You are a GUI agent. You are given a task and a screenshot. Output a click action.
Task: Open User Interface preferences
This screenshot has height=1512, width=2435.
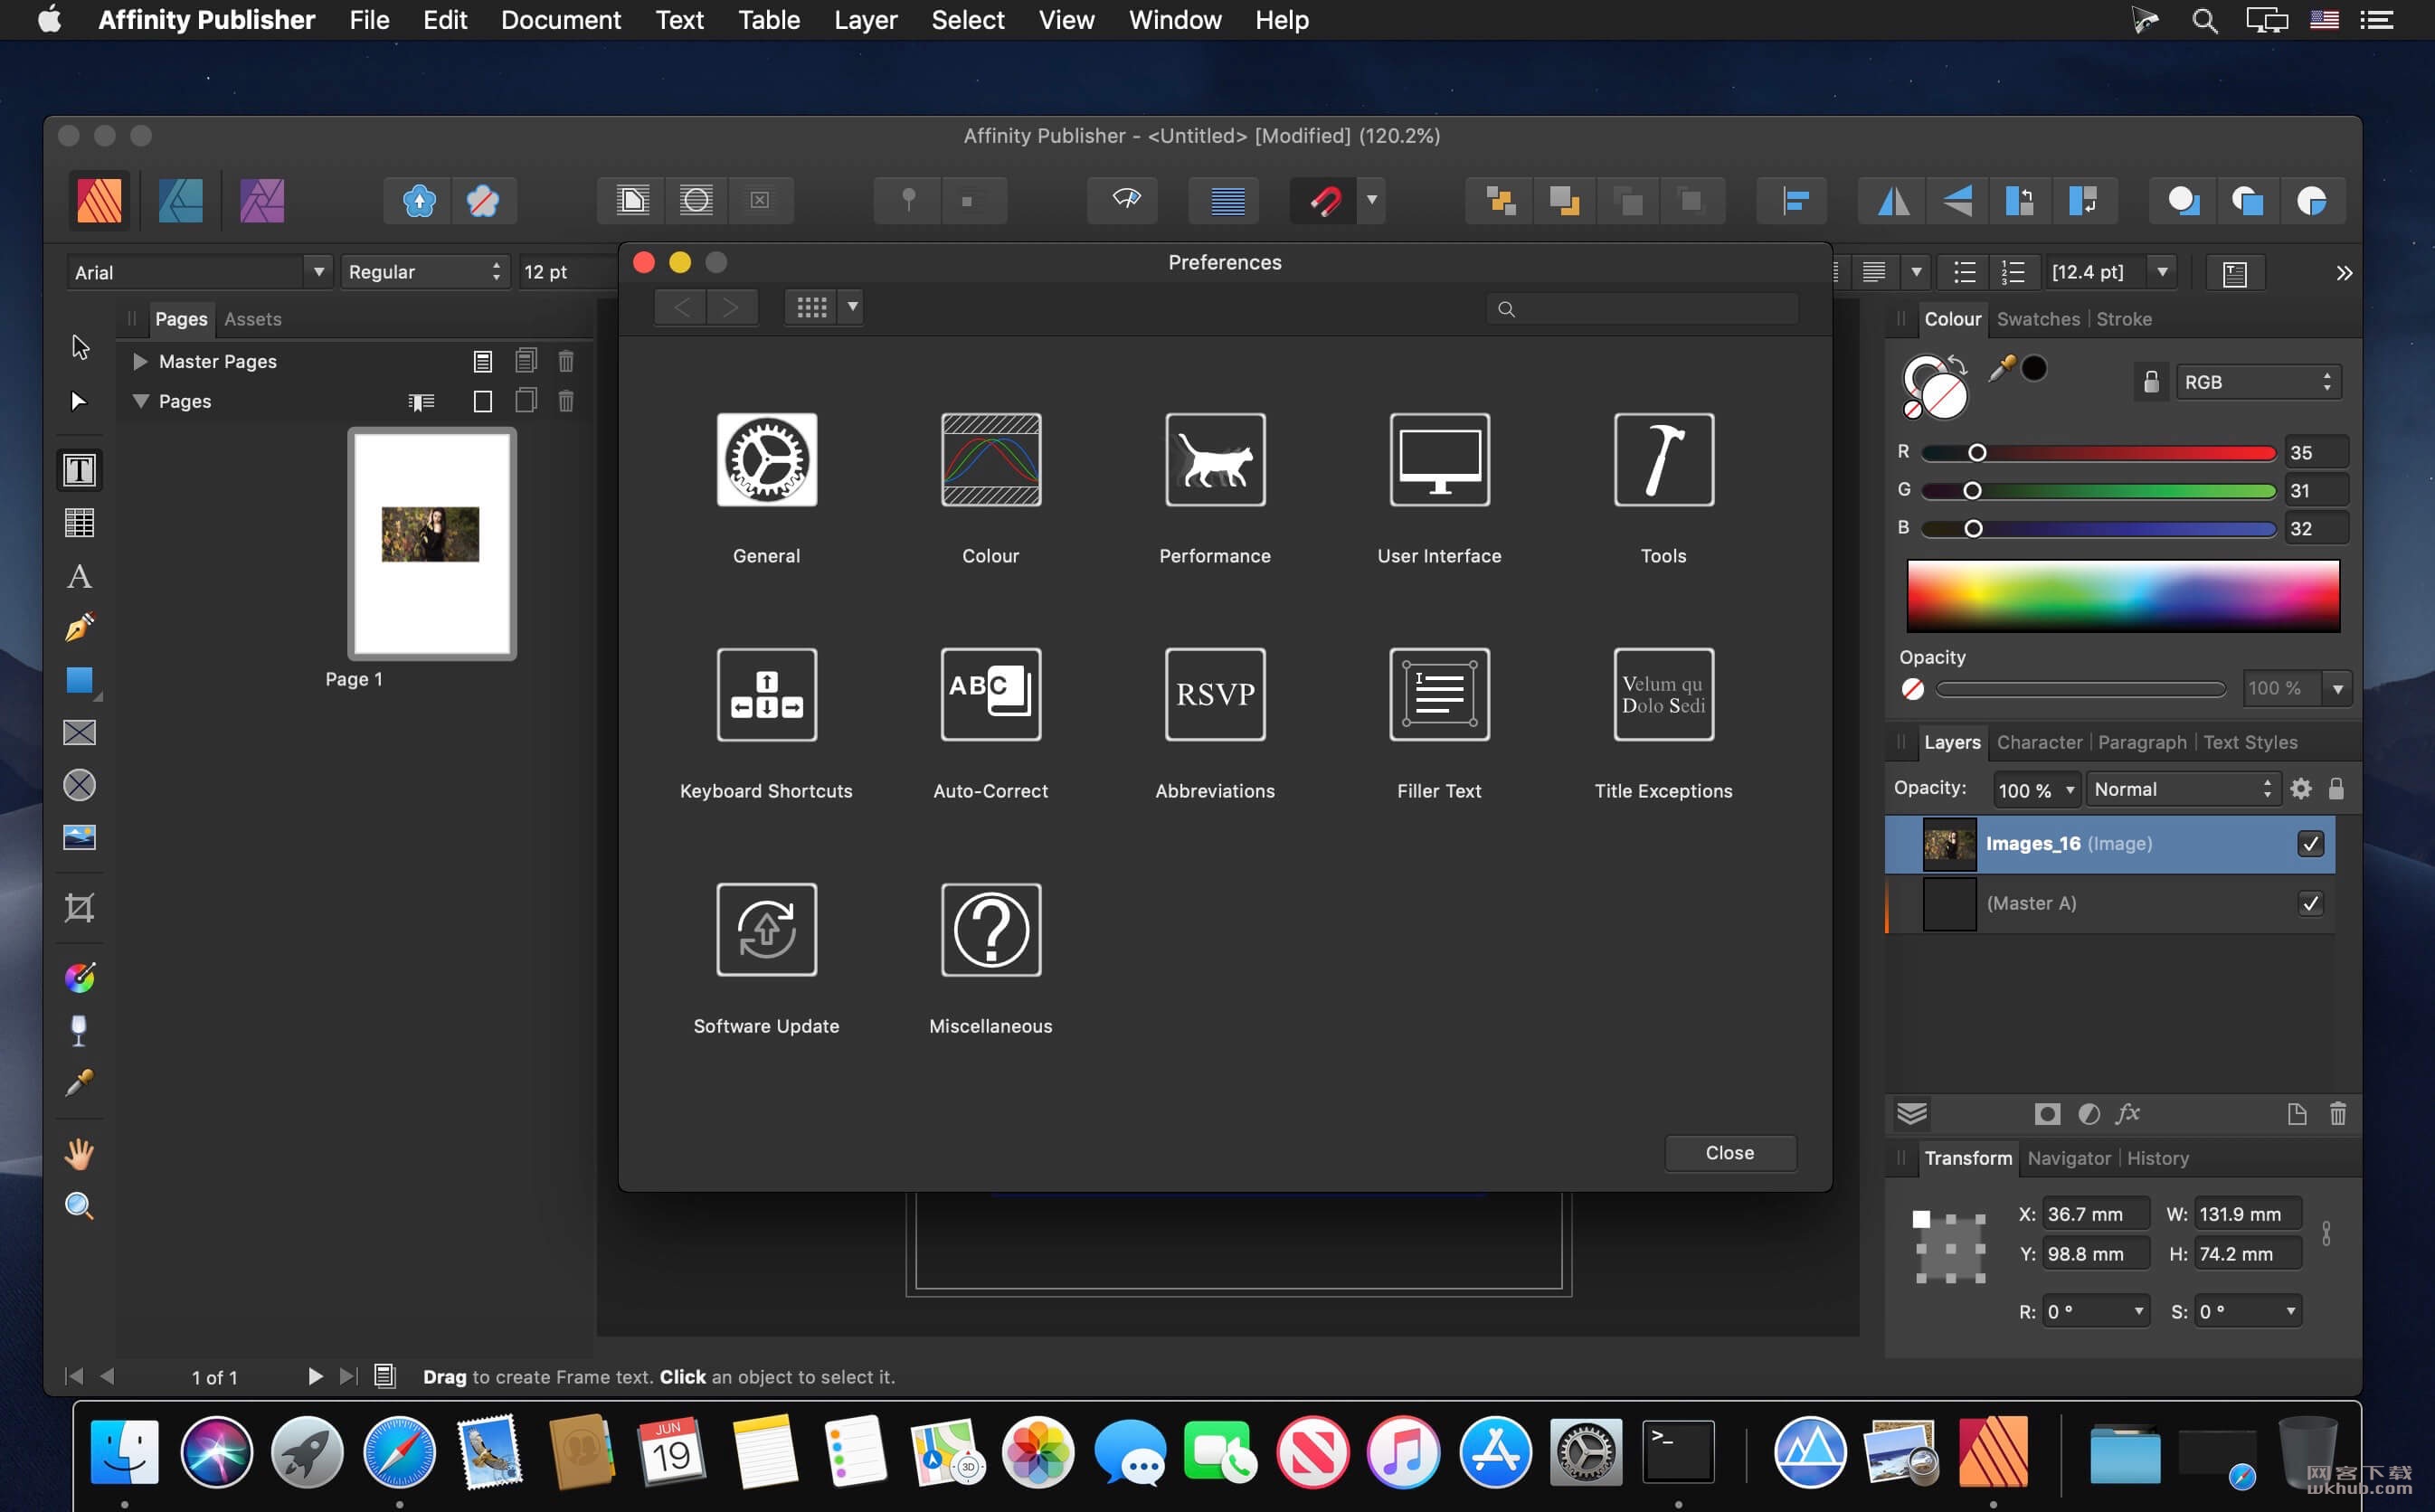click(x=1439, y=460)
